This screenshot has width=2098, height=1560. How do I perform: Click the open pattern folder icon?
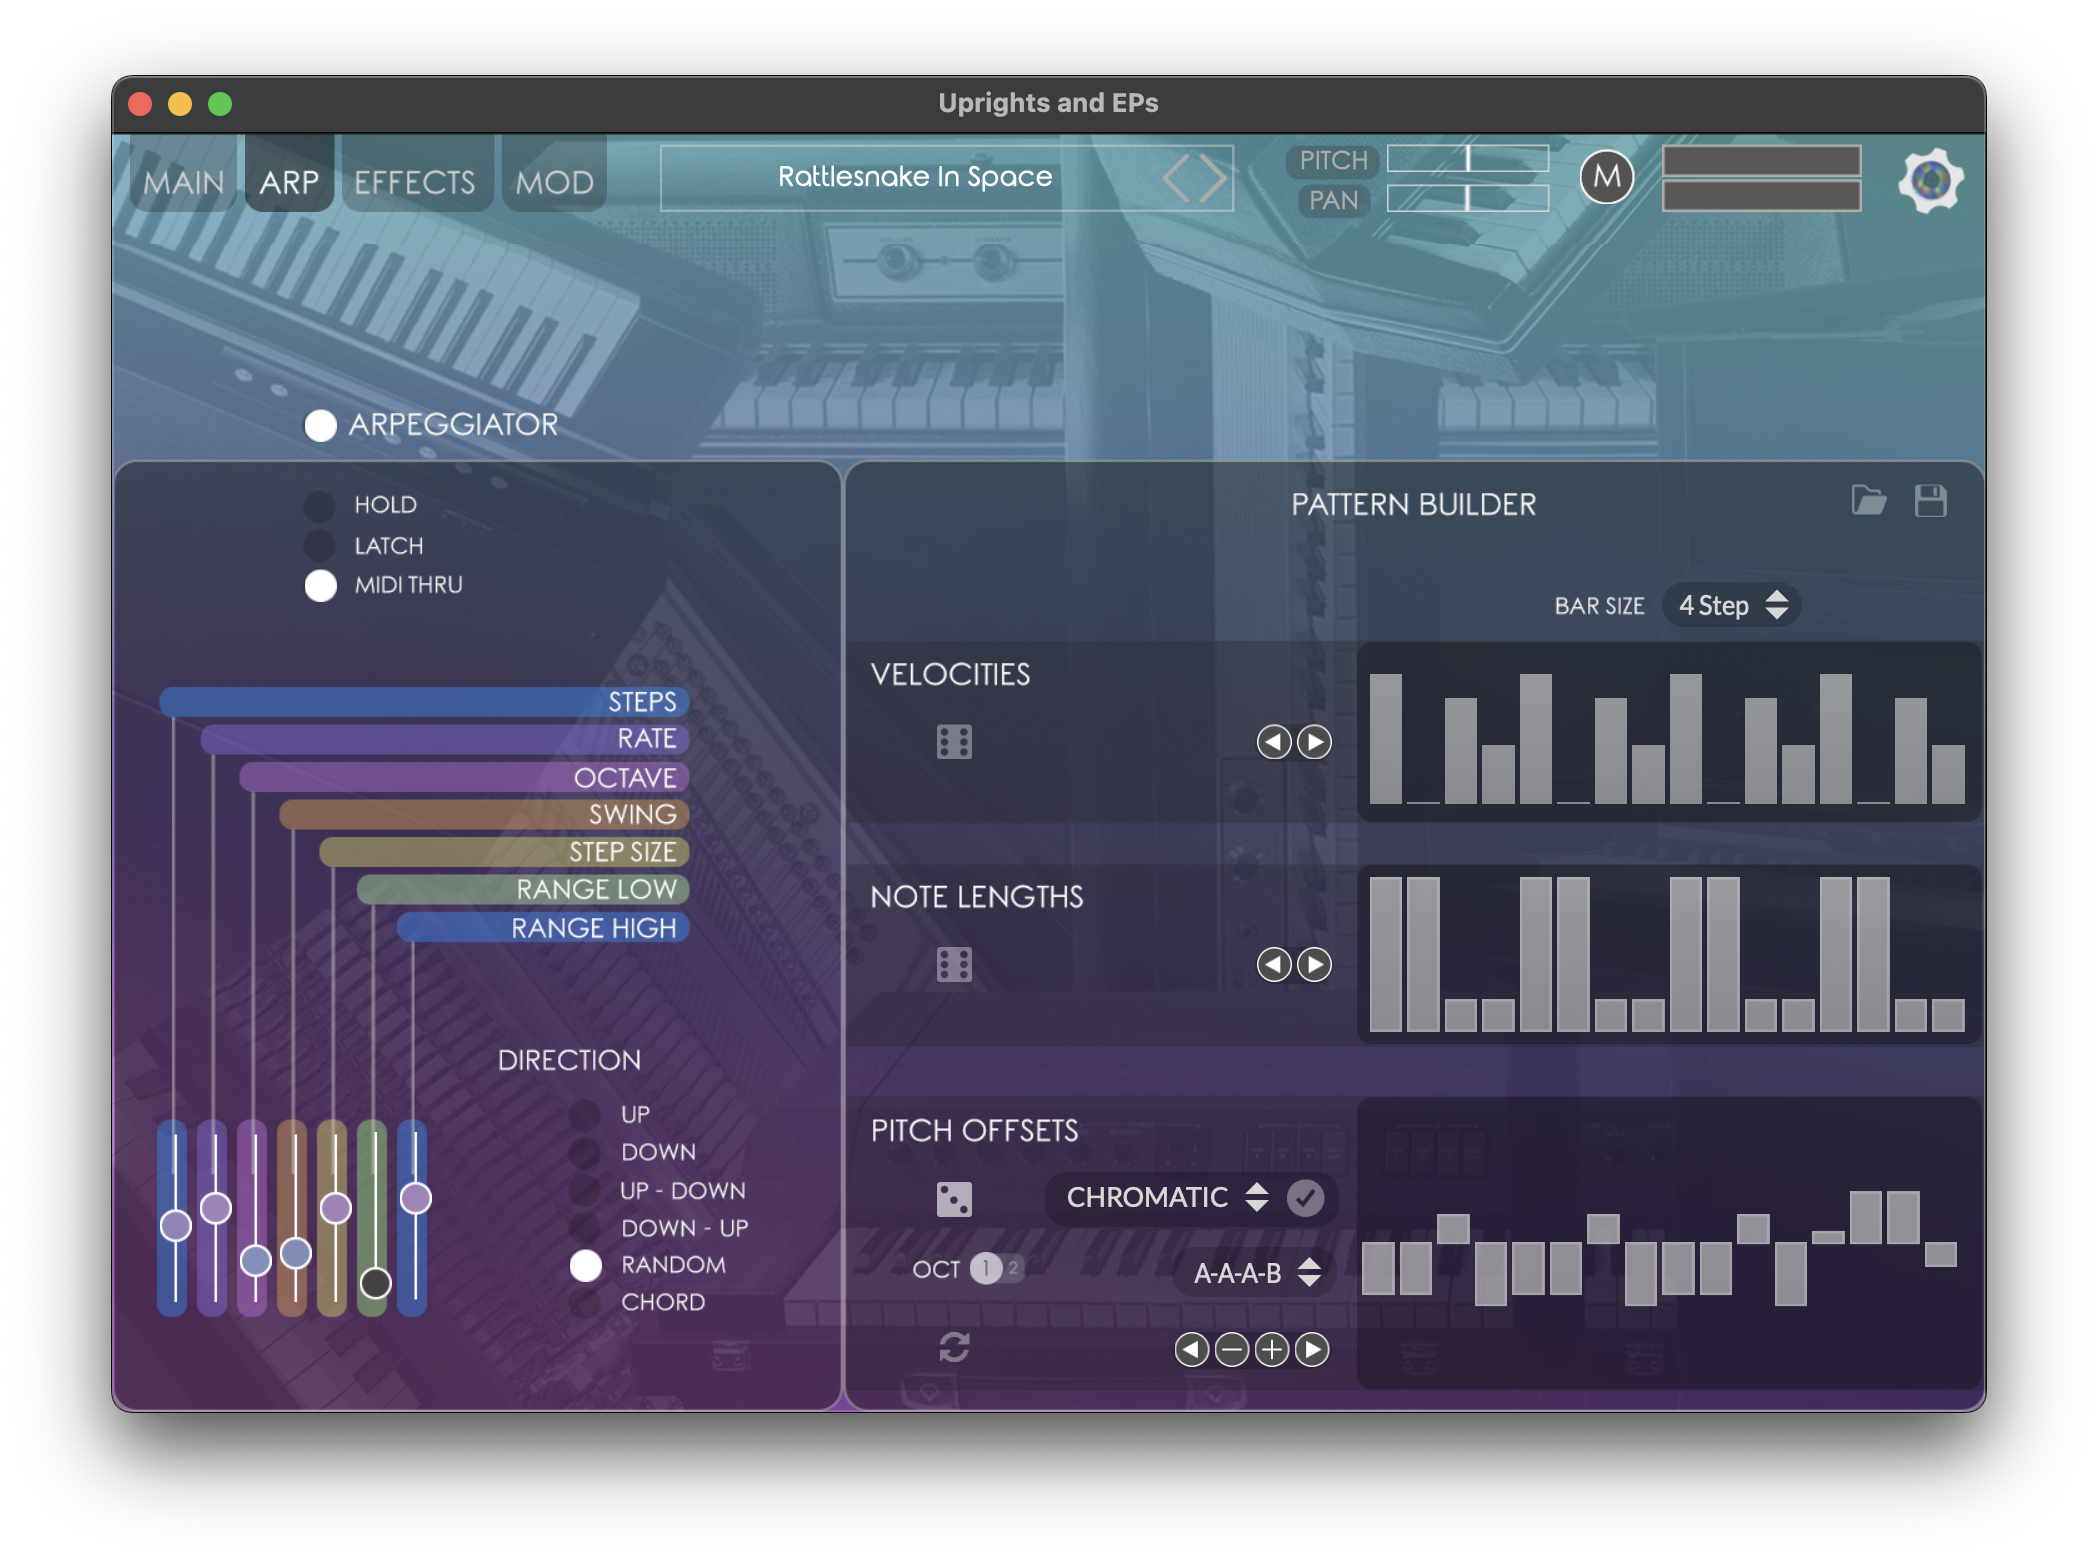click(x=1868, y=500)
